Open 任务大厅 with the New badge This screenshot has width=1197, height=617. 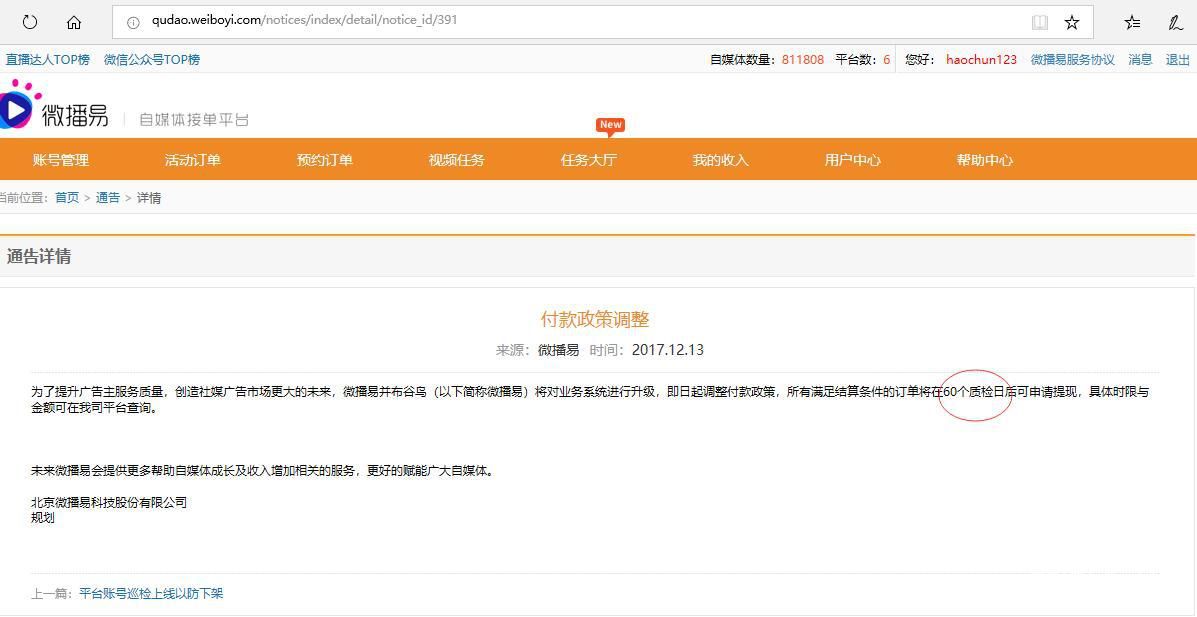[x=589, y=160]
